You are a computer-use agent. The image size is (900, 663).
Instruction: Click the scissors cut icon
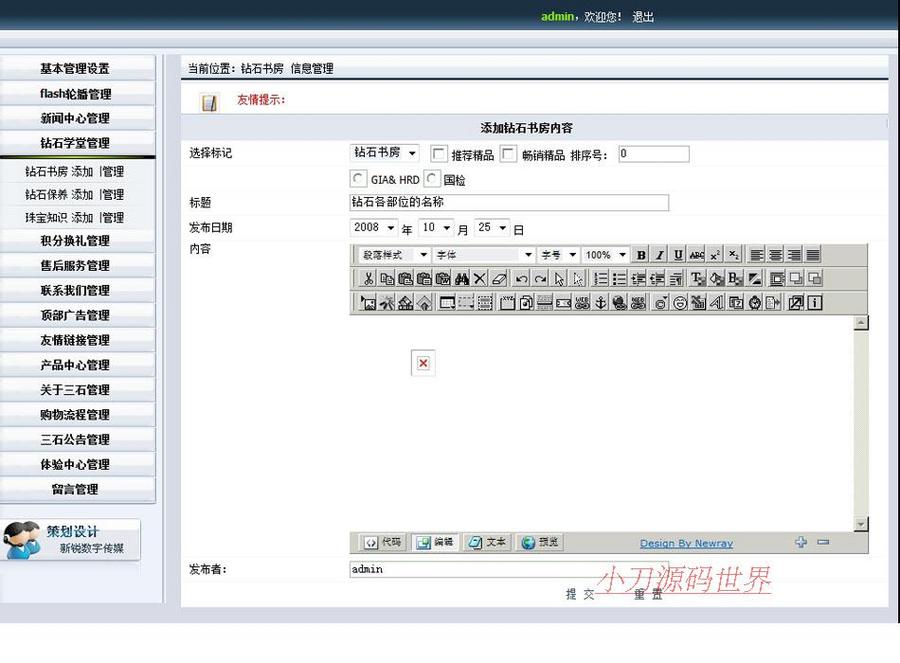[x=368, y=279]
